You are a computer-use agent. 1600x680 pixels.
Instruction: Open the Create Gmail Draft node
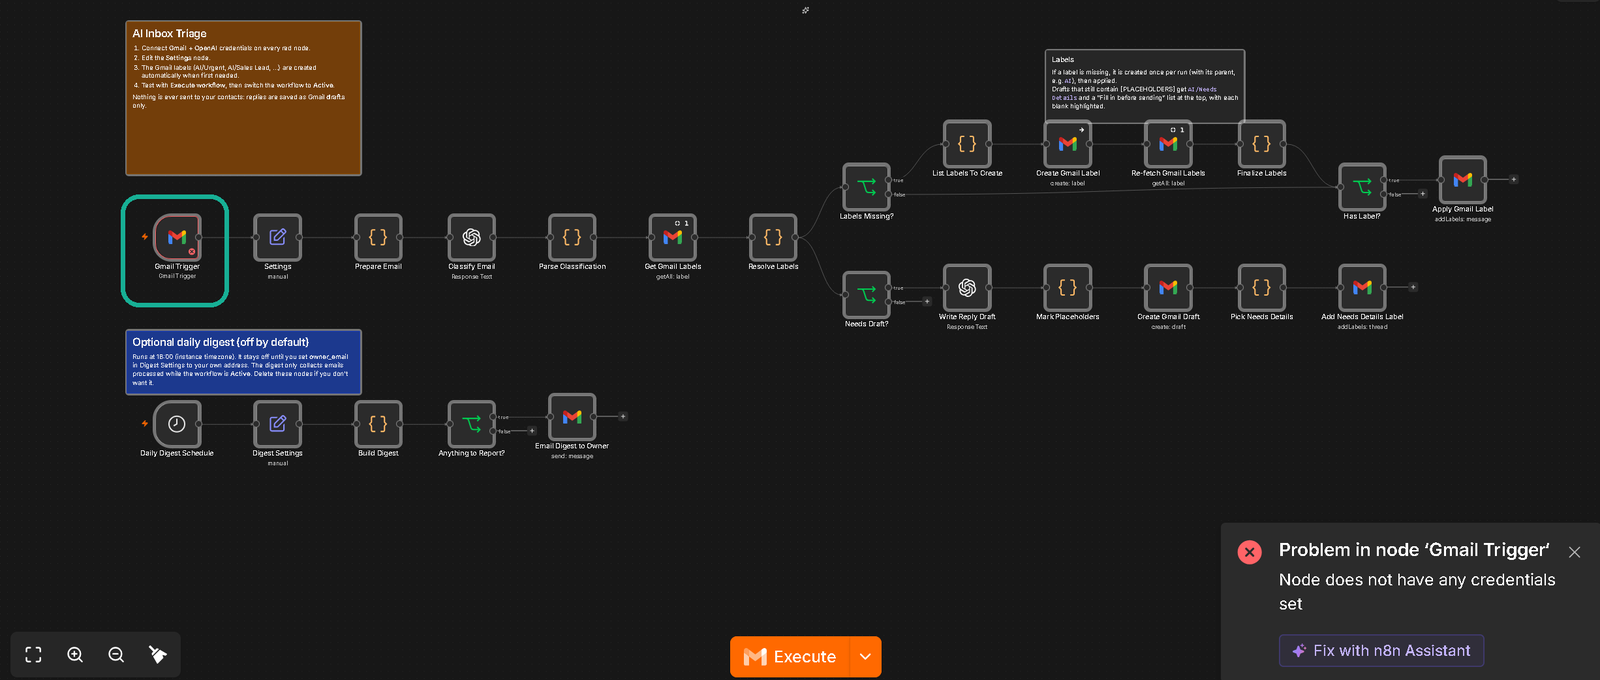point(1168,288)
